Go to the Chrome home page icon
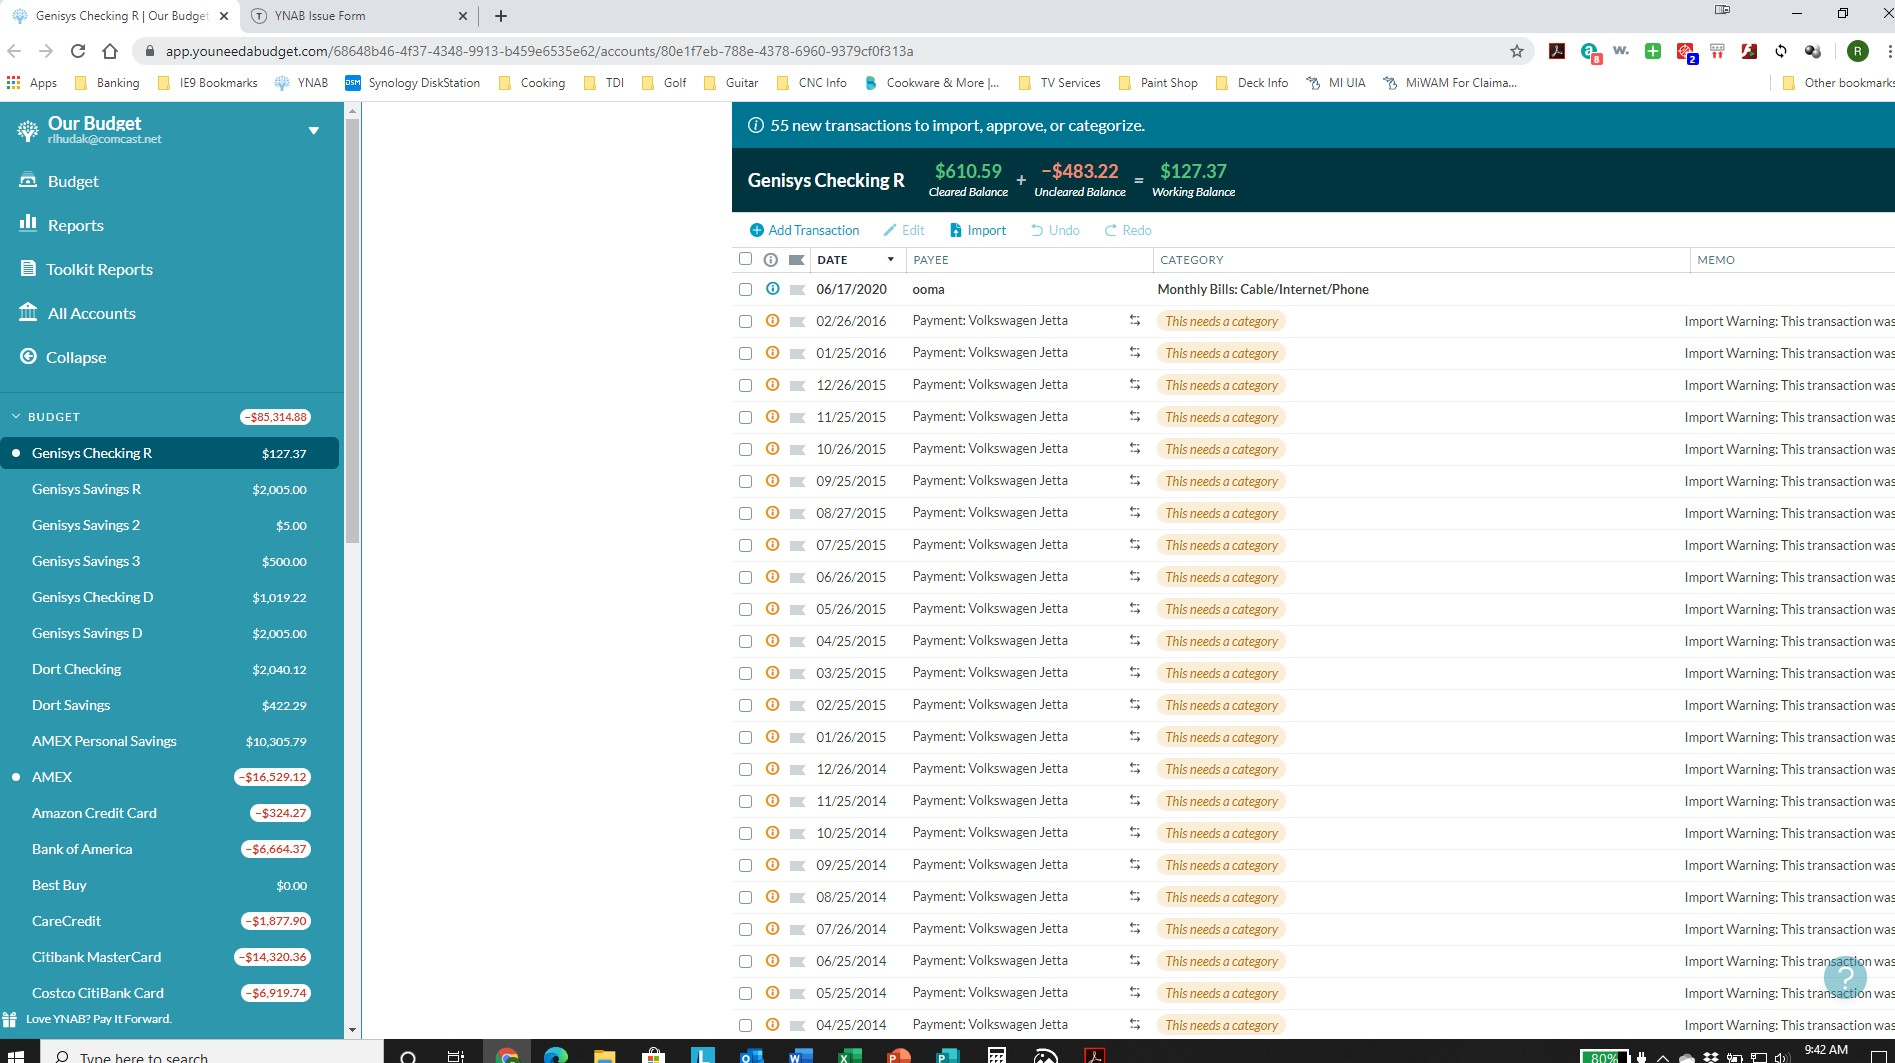The height and width of the screenshot is (1063, 1895). (110, 51)
